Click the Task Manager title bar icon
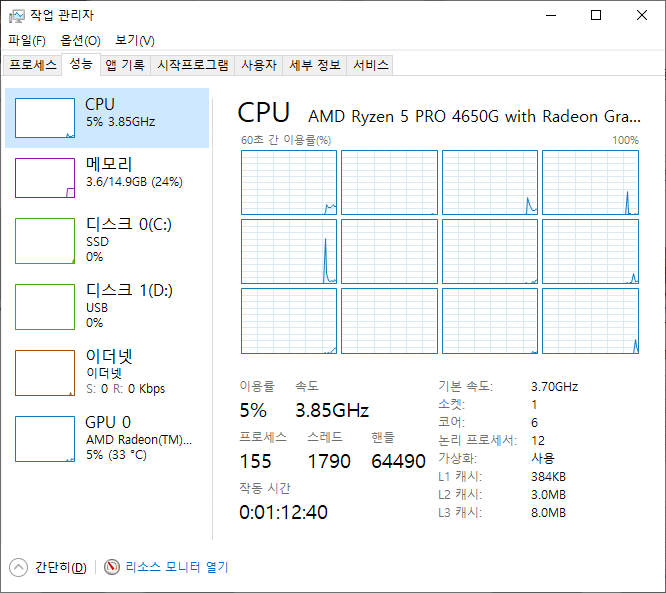The height and width of the screenshot is (593, 666). (x=16, y=15)
